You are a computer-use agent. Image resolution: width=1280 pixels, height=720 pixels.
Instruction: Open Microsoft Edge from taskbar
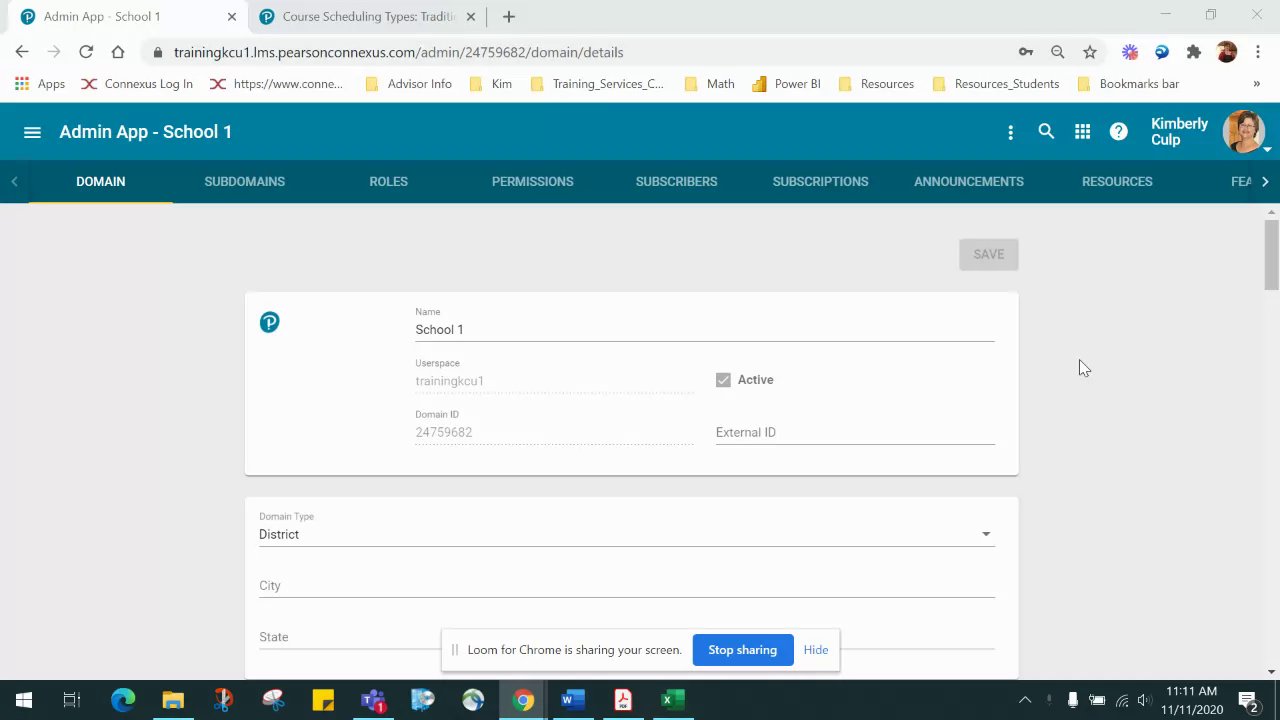coord(123,700)
